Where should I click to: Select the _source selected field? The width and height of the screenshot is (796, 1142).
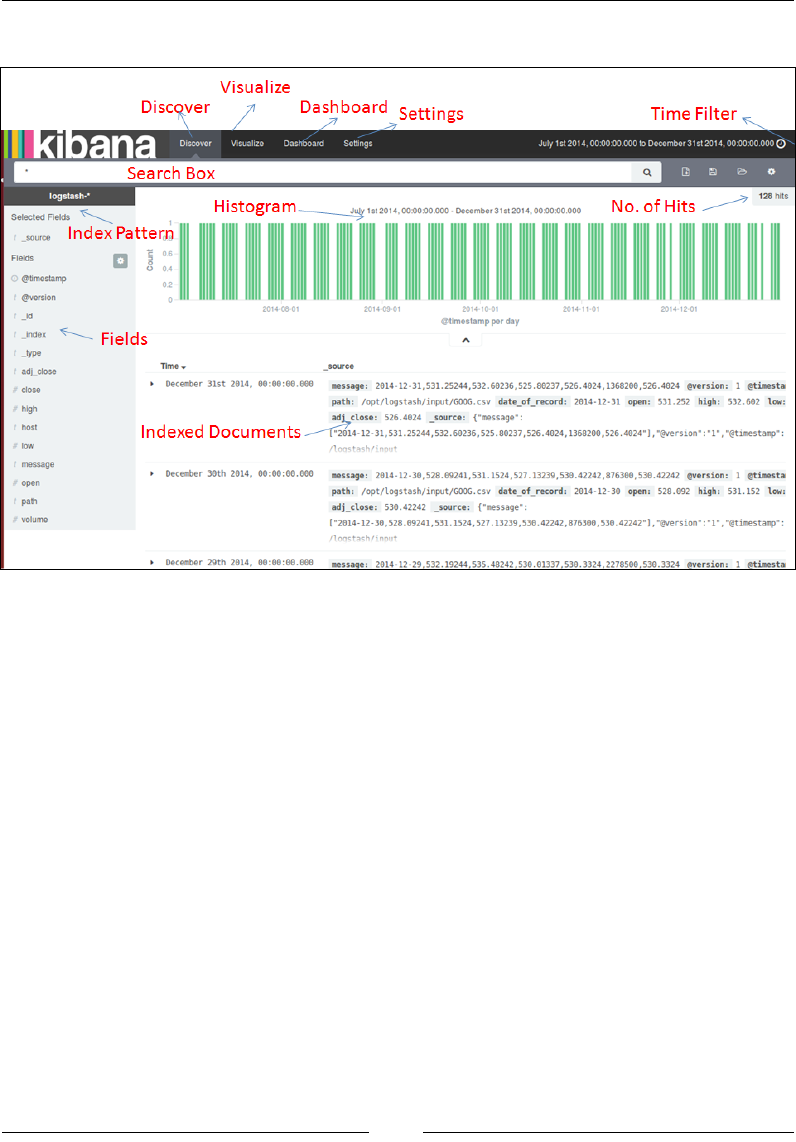(x=36, y=237)
